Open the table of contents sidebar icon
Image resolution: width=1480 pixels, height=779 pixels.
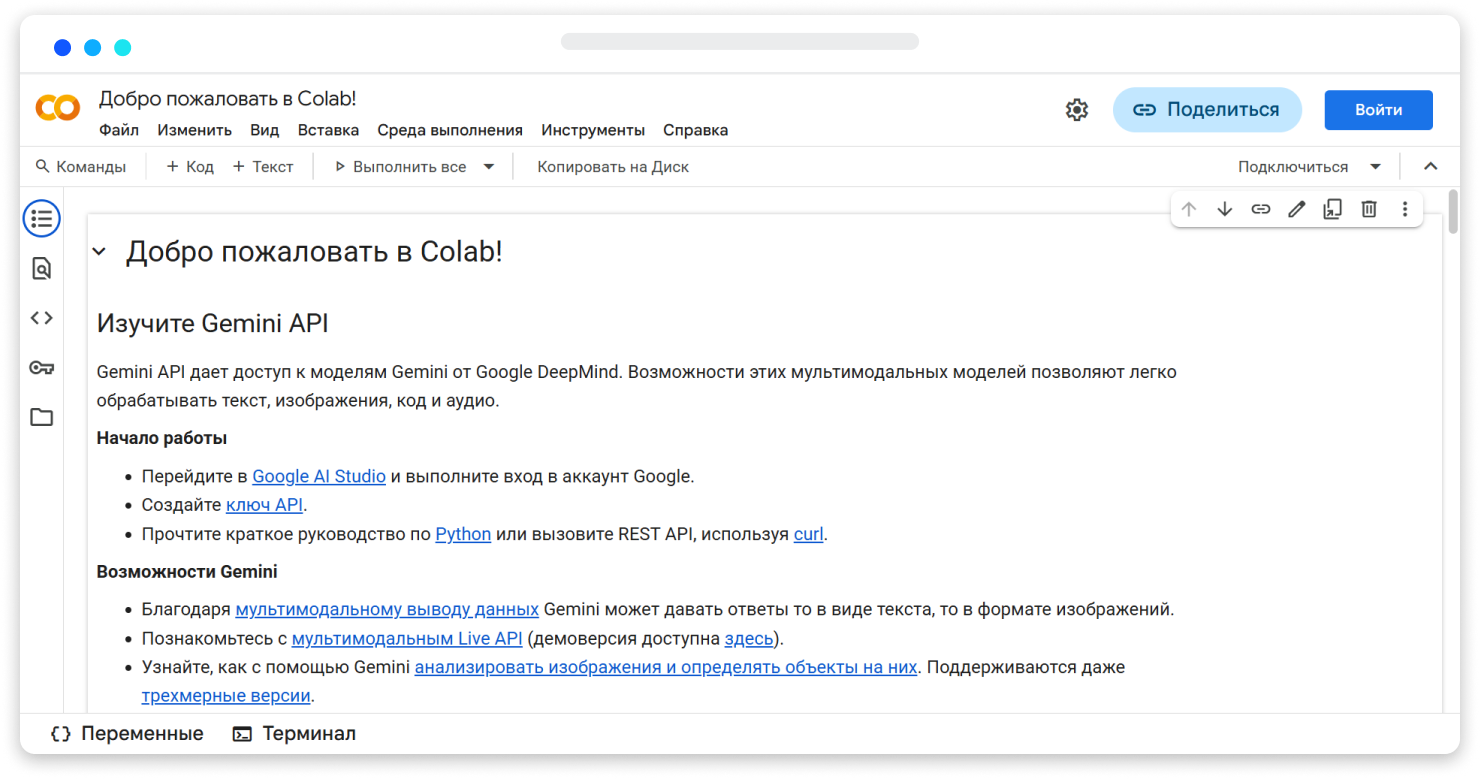tap(42, 218)
